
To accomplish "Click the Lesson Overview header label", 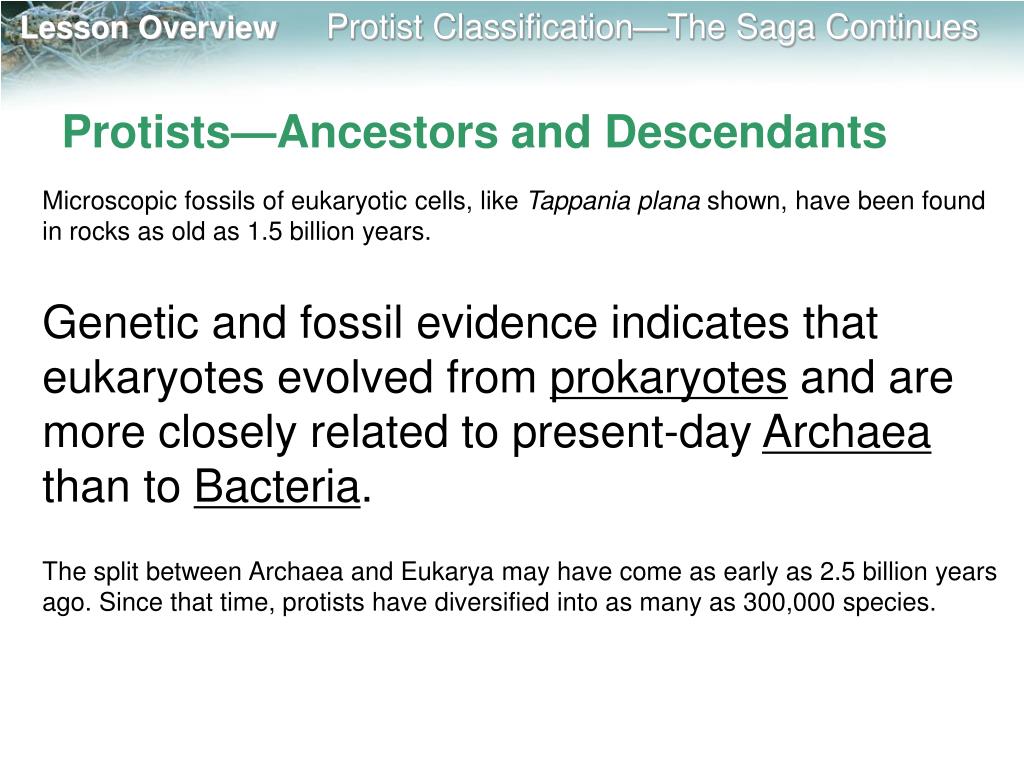I will click(149, 28).
